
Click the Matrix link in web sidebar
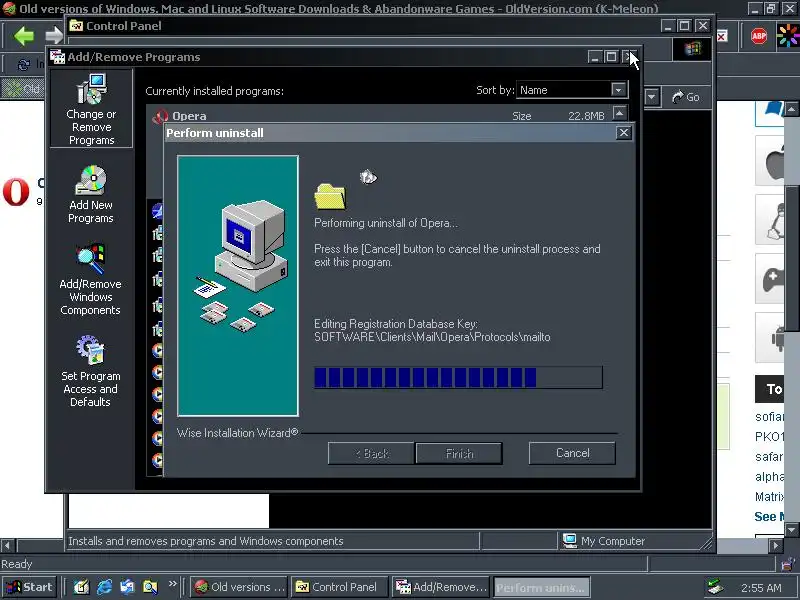coord(769,496)
